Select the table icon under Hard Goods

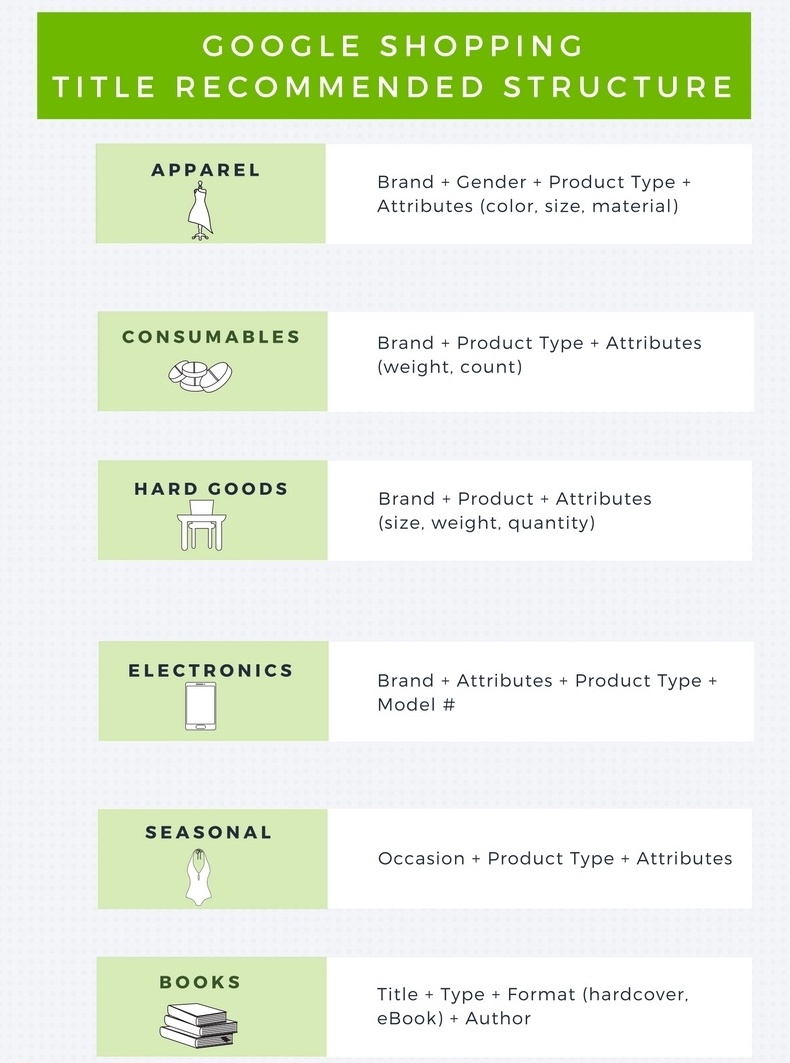[200, 528]
